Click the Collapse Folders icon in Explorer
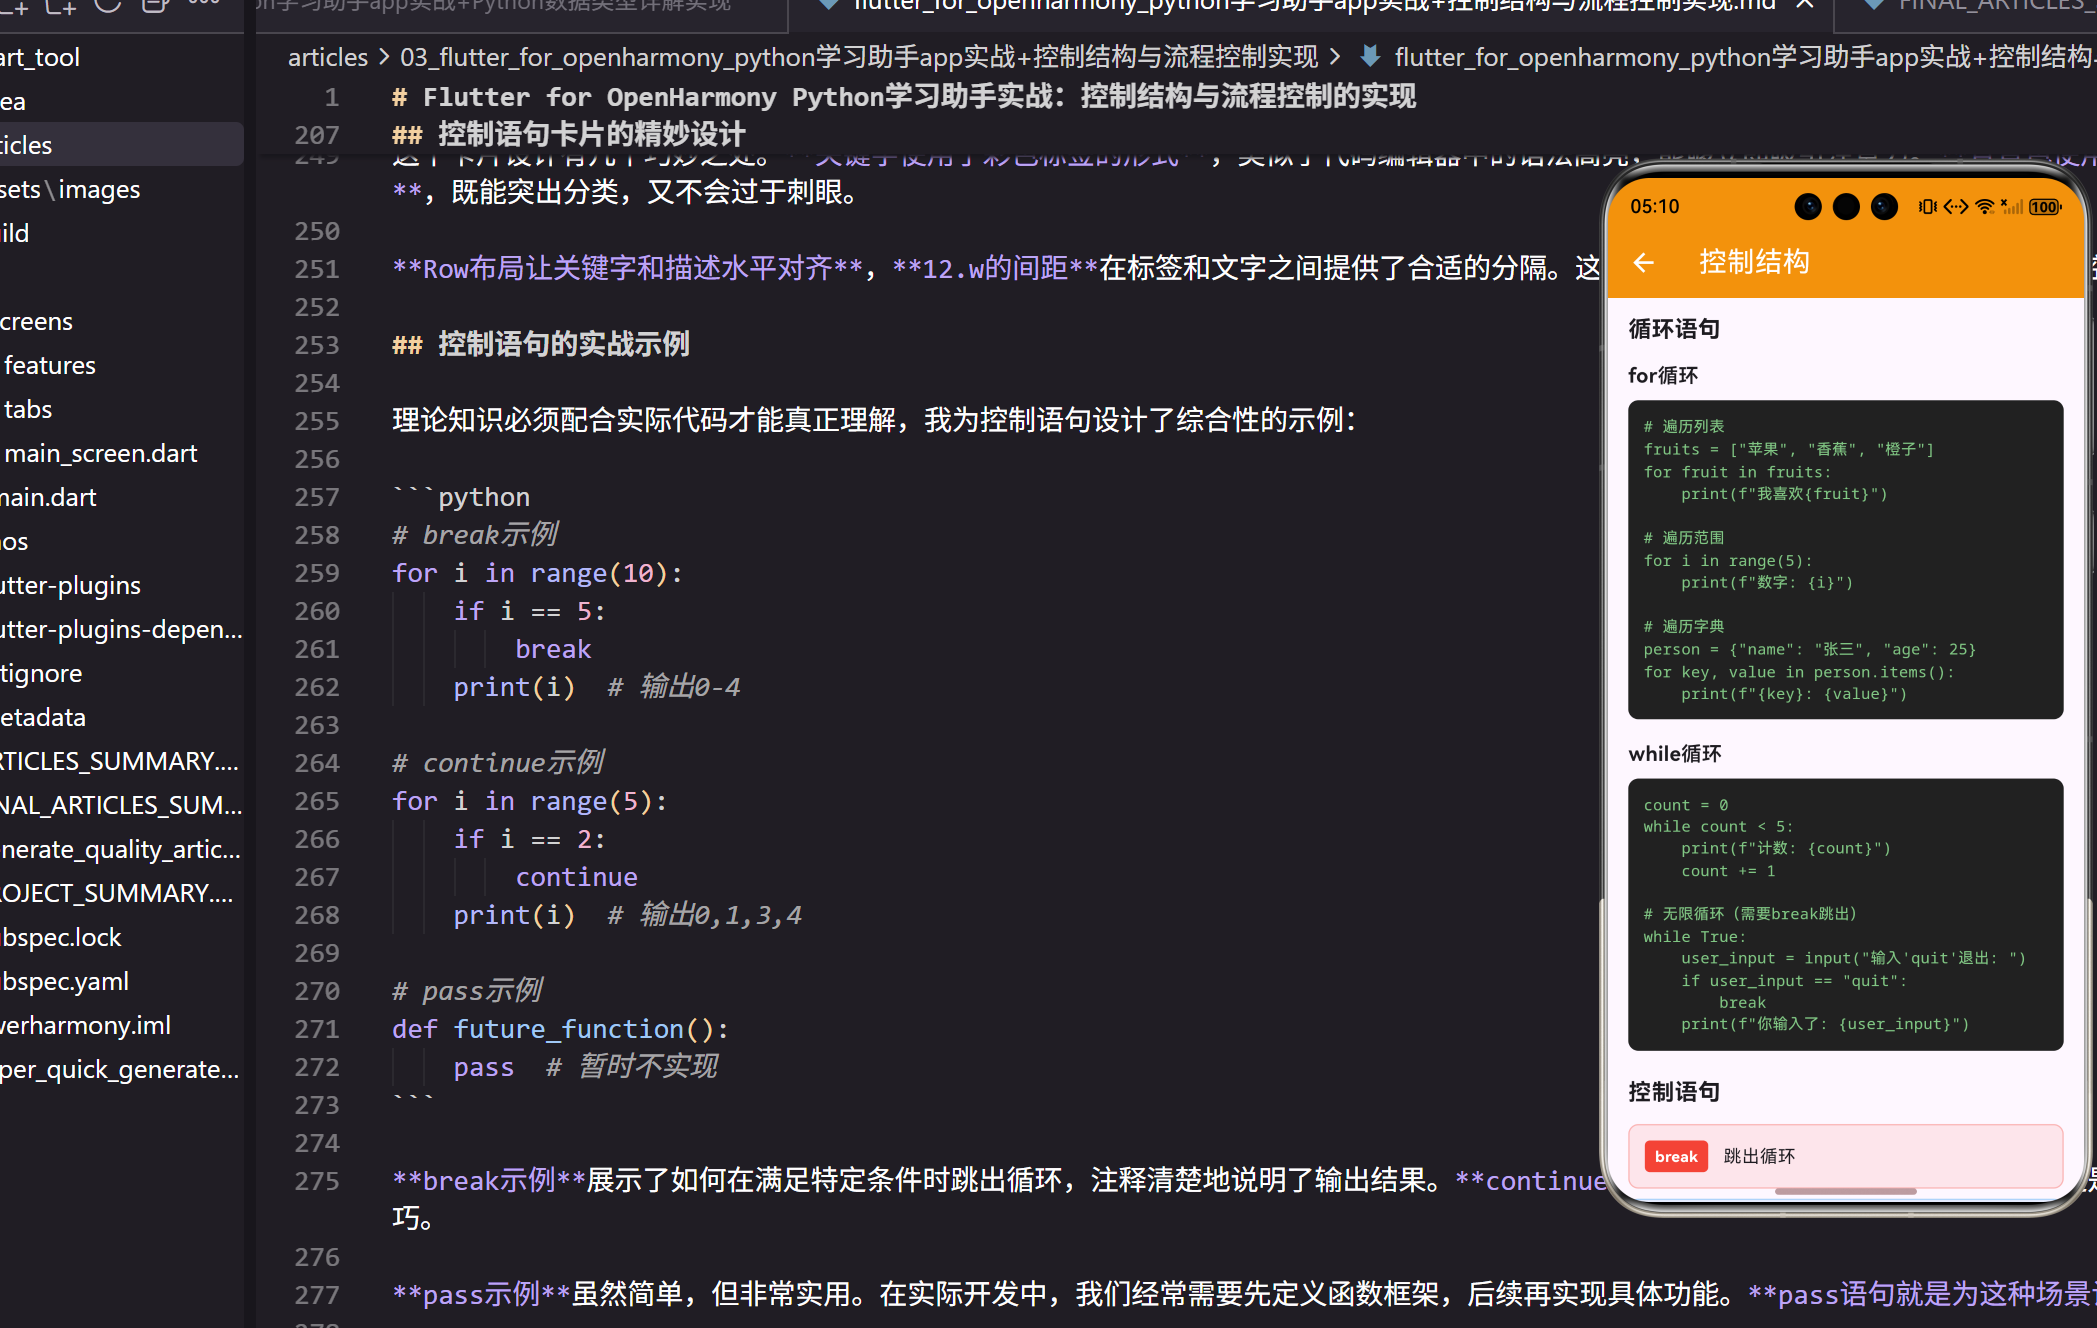2097x1328 pixels. pyautogui.click(x=154, y=6)
